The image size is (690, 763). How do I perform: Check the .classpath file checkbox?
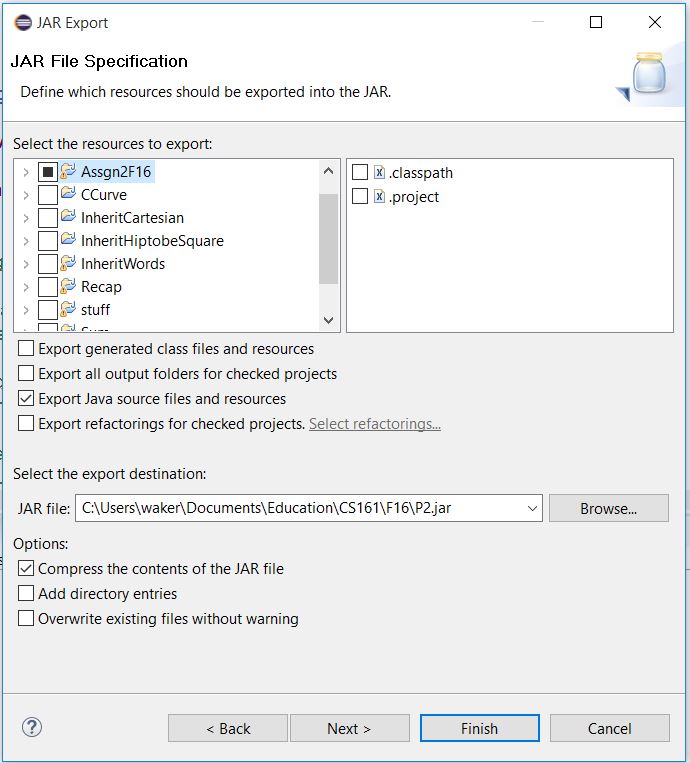[360, 172]
